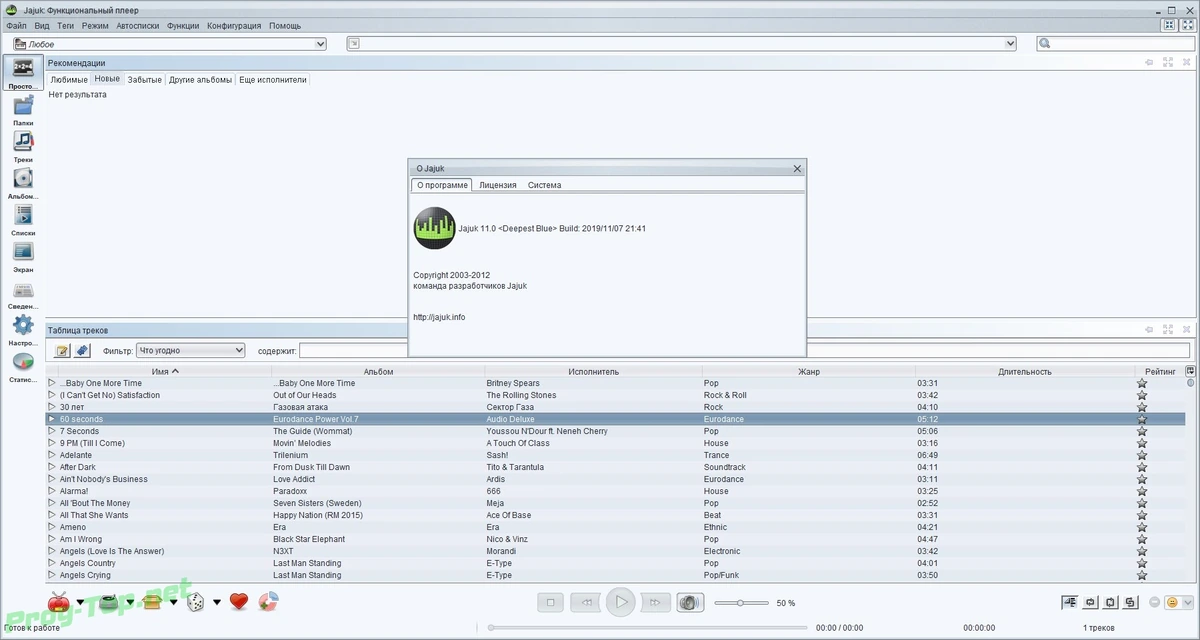Switch to the Система tab
The height and width of the screenshot is (640, 1200).
(x=545, y=185)
